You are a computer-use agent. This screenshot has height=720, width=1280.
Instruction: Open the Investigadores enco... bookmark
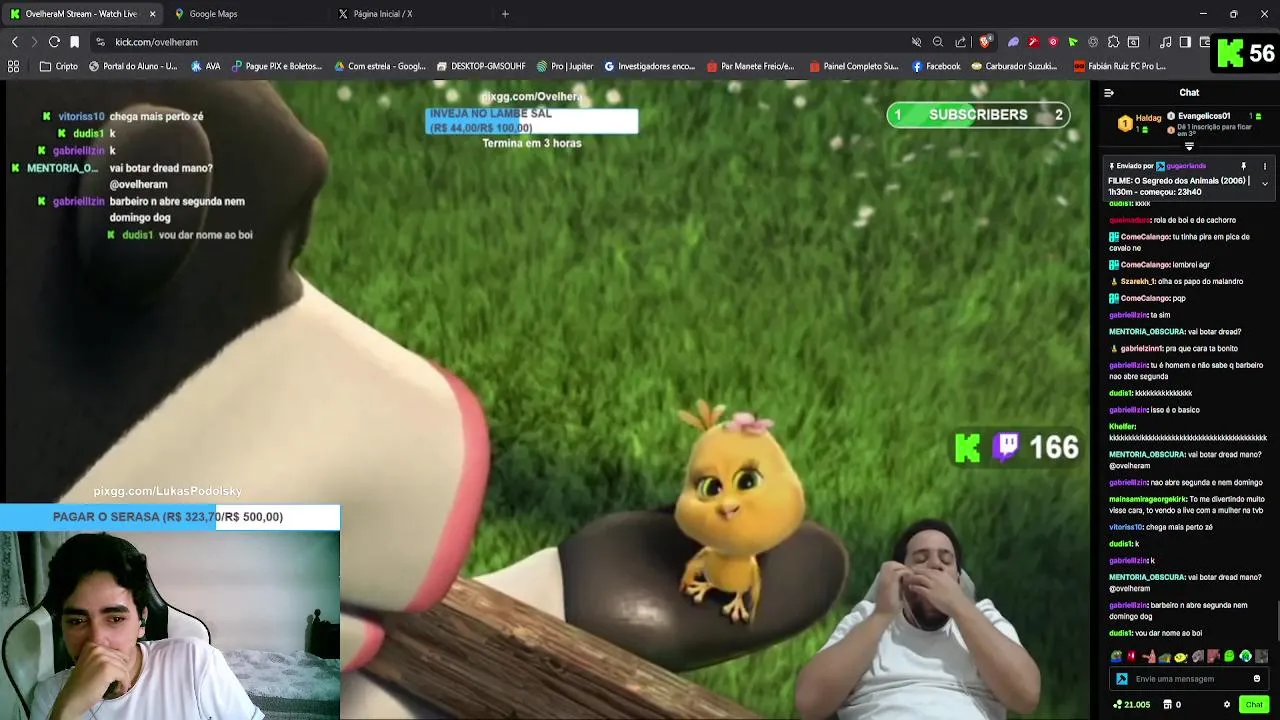click(x=649, y=66)
